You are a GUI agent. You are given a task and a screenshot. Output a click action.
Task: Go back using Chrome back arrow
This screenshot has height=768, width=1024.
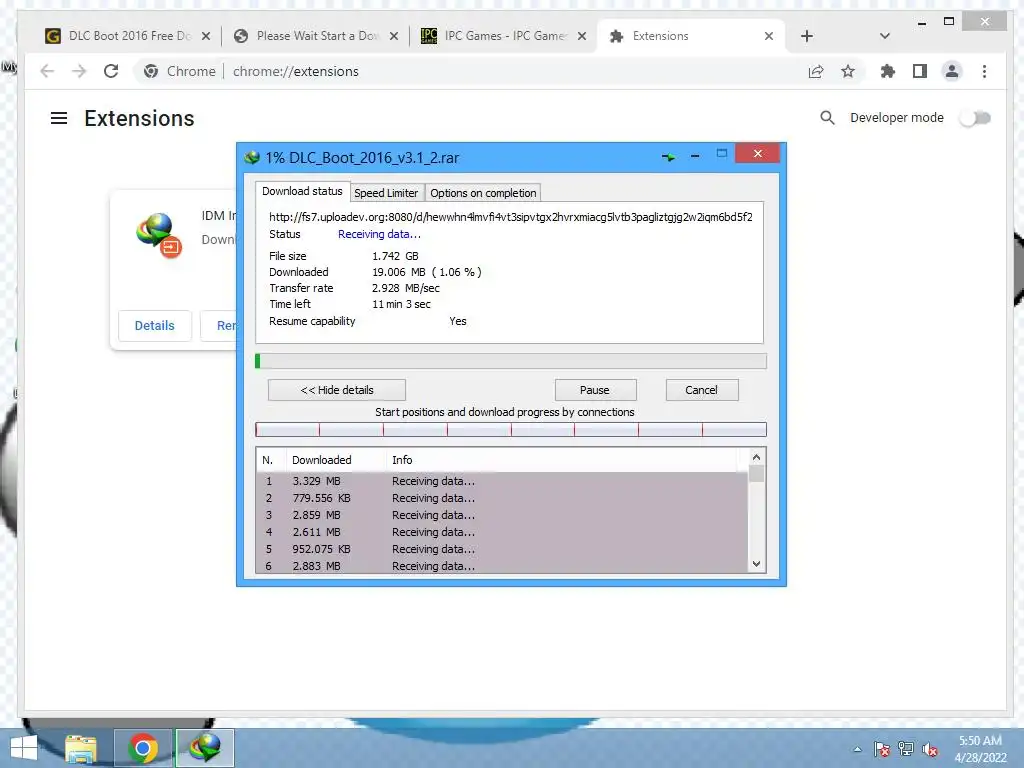pyautogui.click(x=47, y=71)
